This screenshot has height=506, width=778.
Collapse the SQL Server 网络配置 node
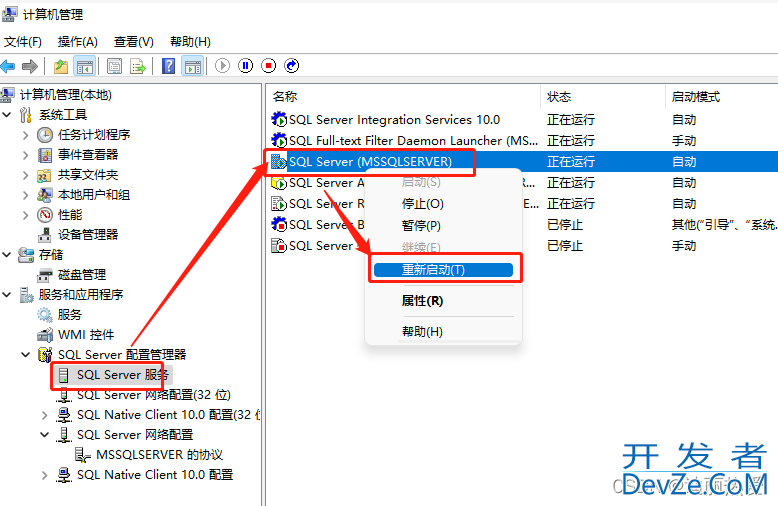pyautogui.click(x=45, y=435)
